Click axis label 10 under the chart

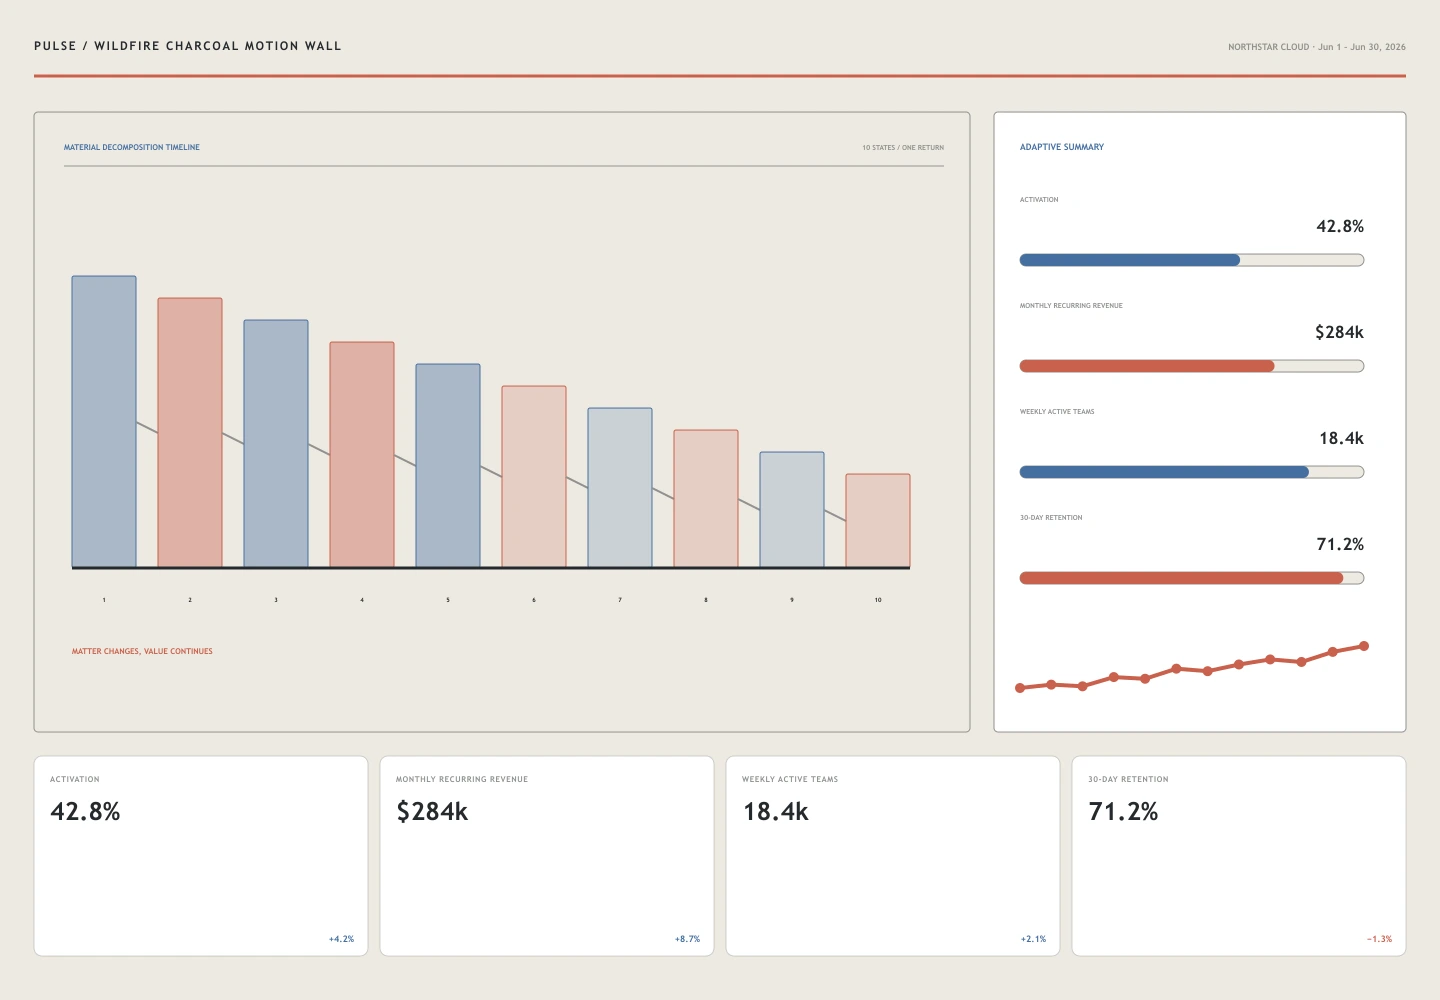[x=878, y=600]
